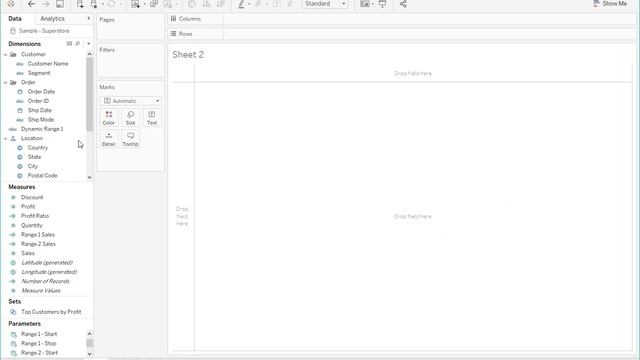
Task: Click the Redo forward arrow in toolbar
Action: [46, 4]
